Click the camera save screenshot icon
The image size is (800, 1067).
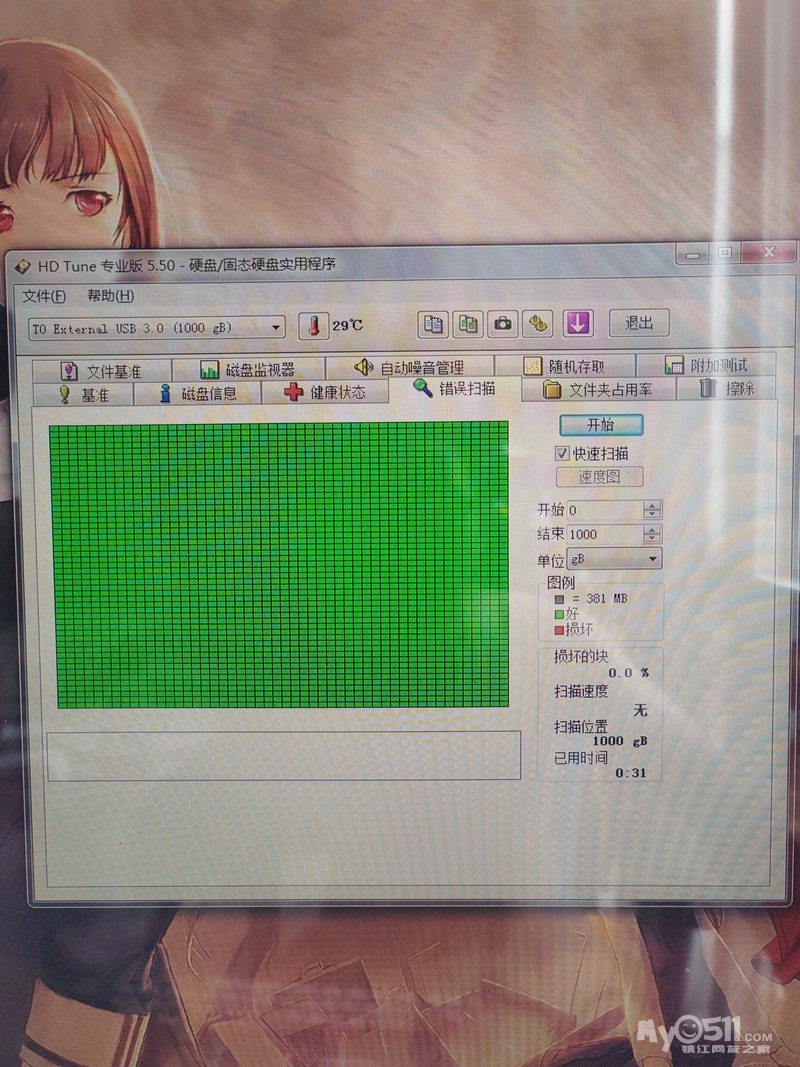click(x=503, y=324)
